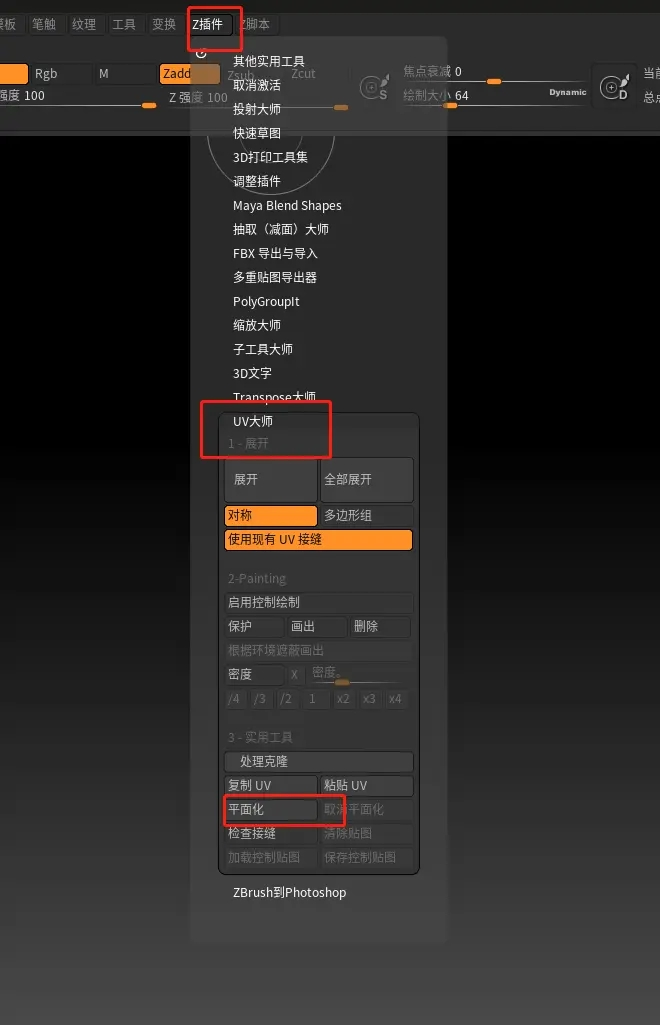
Task: Click the 展开 unwrap button
Action: coord(271,480)
